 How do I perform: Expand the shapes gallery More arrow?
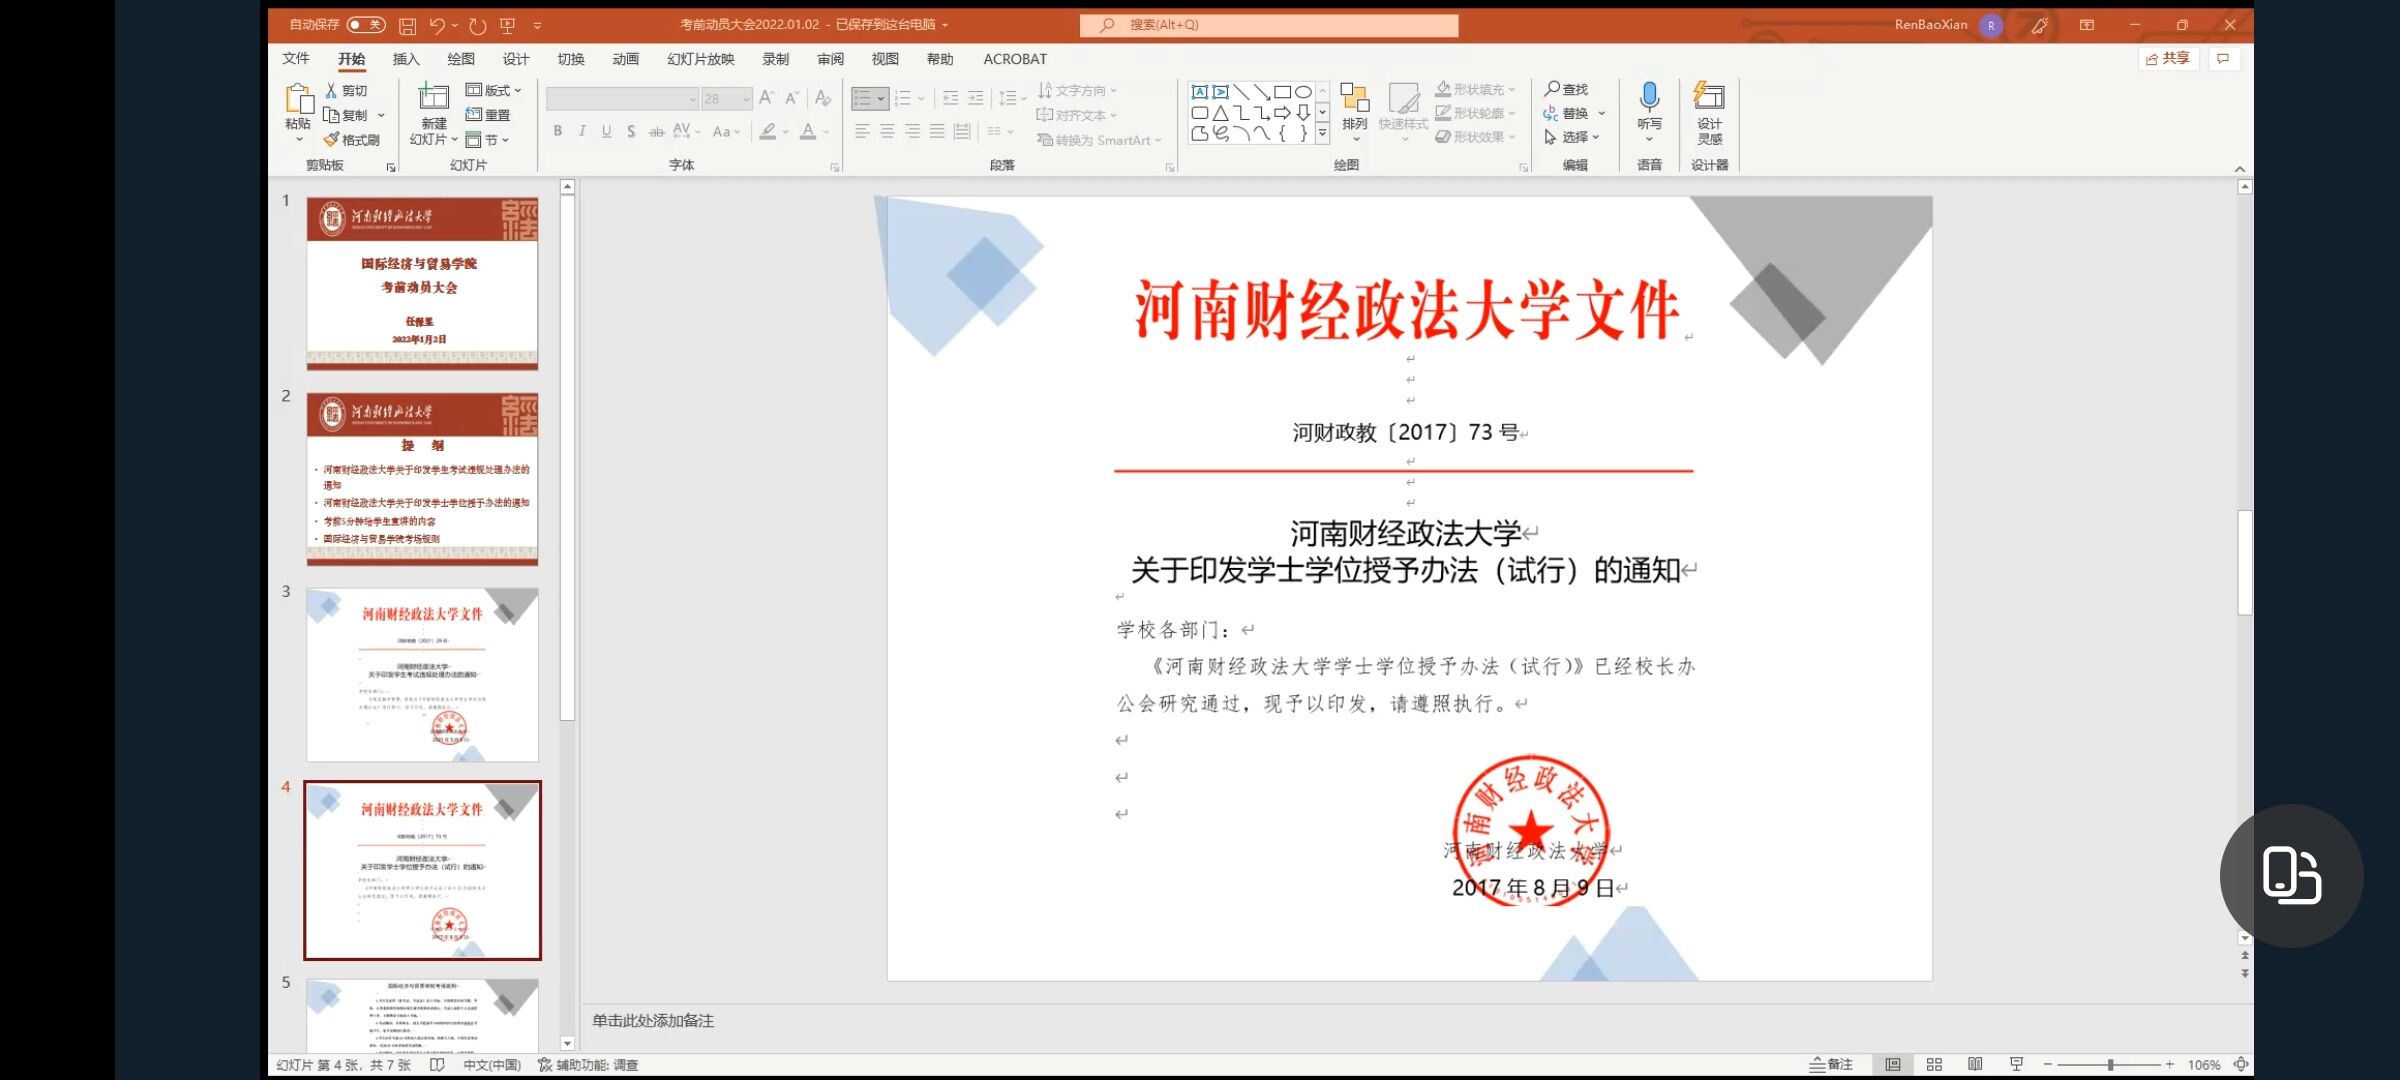click(x=1322, y=132)
